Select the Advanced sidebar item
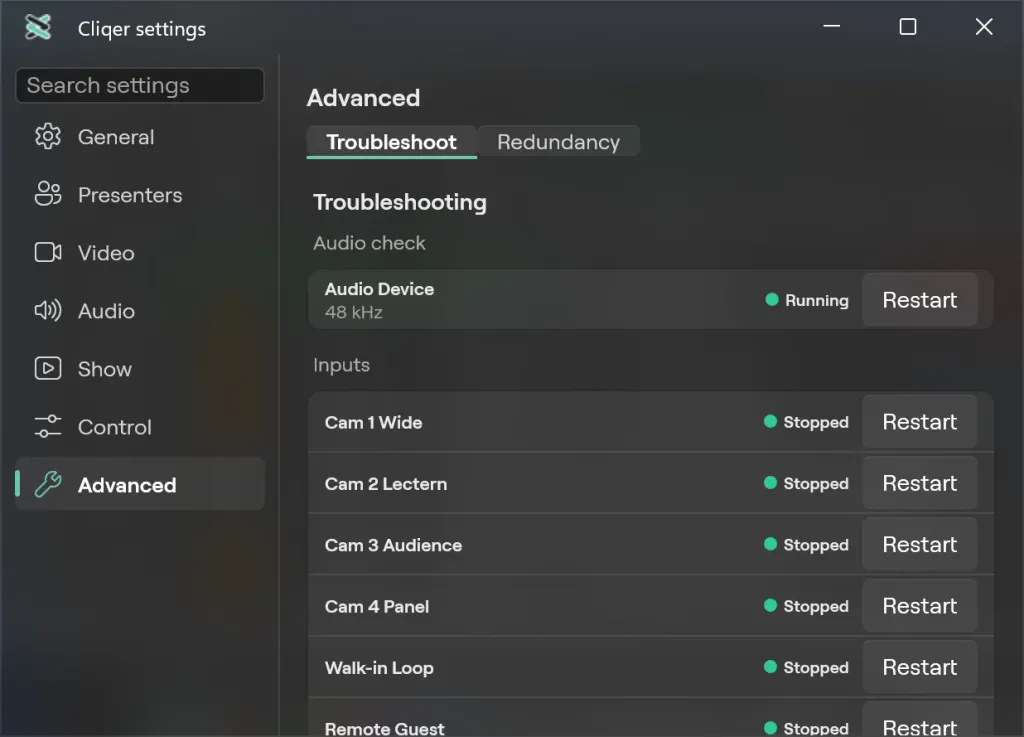The image size is (1024, 737). [x=140, y=484]
